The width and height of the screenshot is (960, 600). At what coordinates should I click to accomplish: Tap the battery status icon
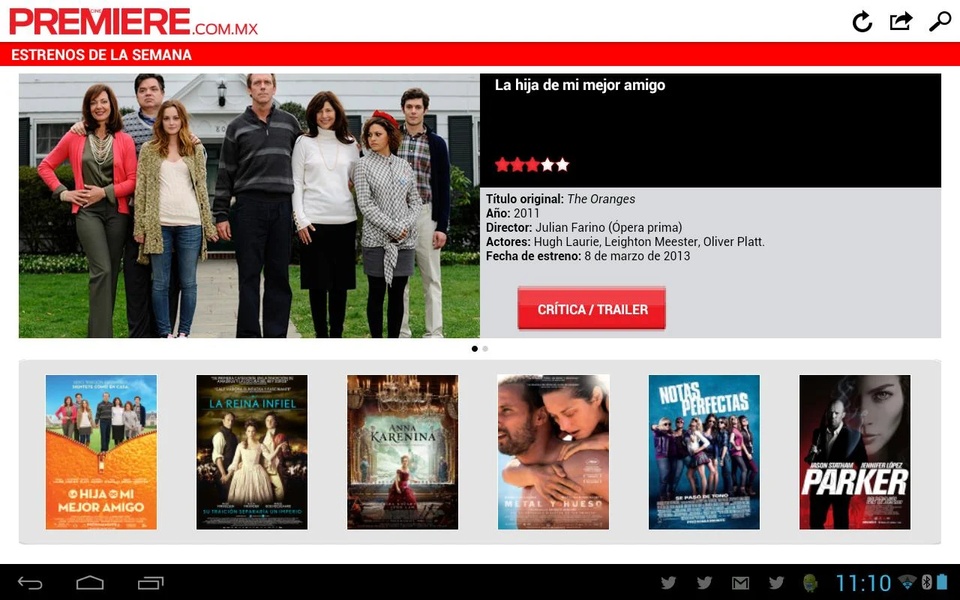(942, 582)
